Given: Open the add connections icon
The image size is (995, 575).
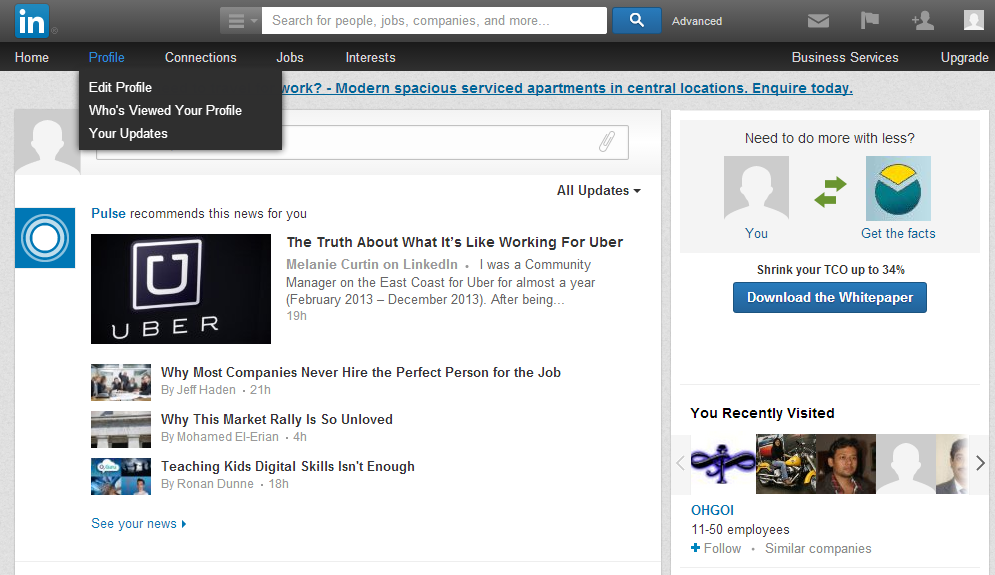Looking at the screenshot, I should (922, 20).
